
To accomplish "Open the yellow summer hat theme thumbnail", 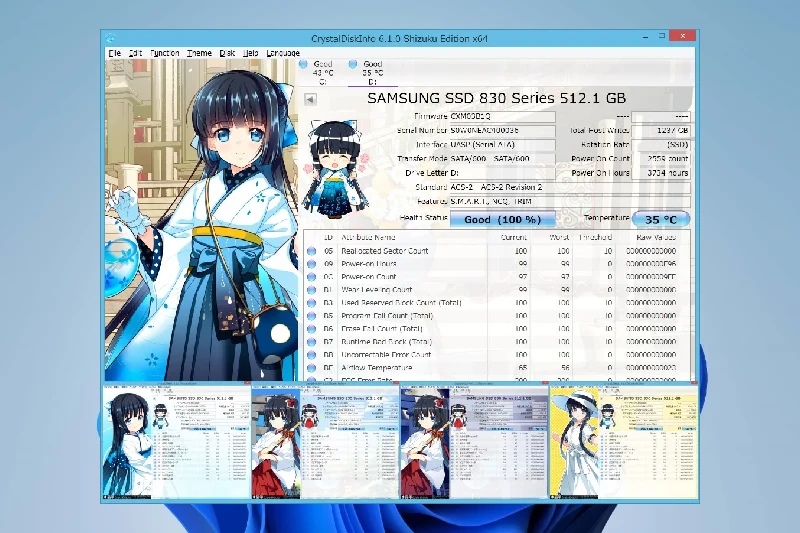I will [x=623, y=442].
